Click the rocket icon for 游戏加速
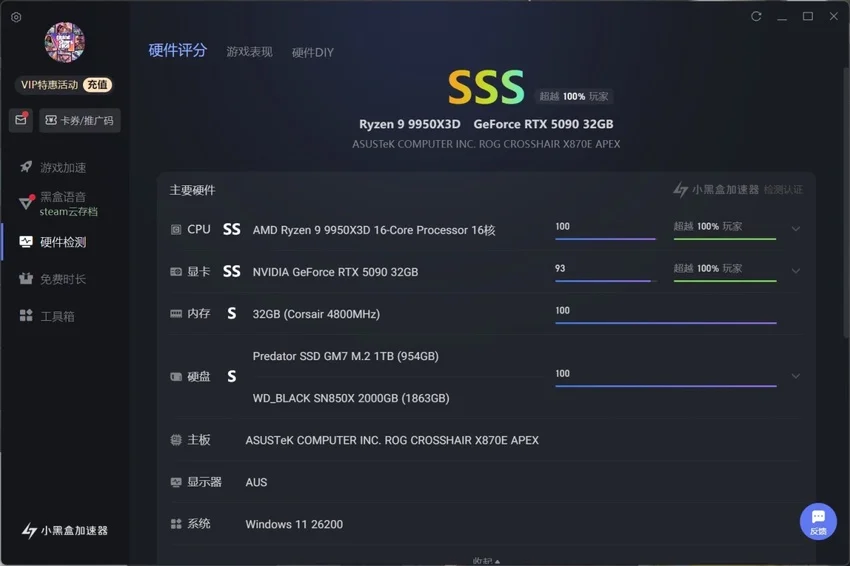 coord(26,167)
